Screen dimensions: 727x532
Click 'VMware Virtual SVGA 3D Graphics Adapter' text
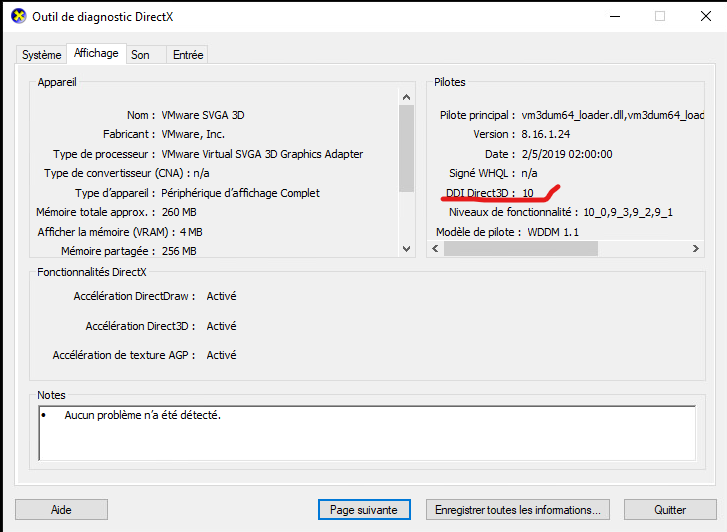(262, 154)
